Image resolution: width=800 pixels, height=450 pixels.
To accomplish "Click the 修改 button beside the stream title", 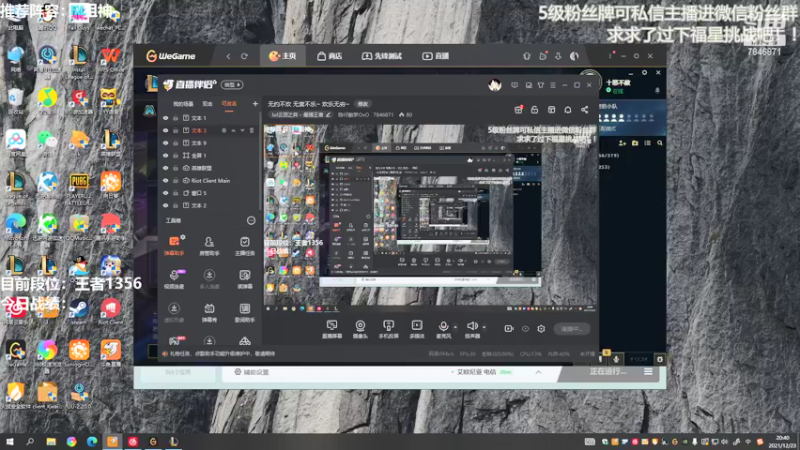I will [363, 104].
